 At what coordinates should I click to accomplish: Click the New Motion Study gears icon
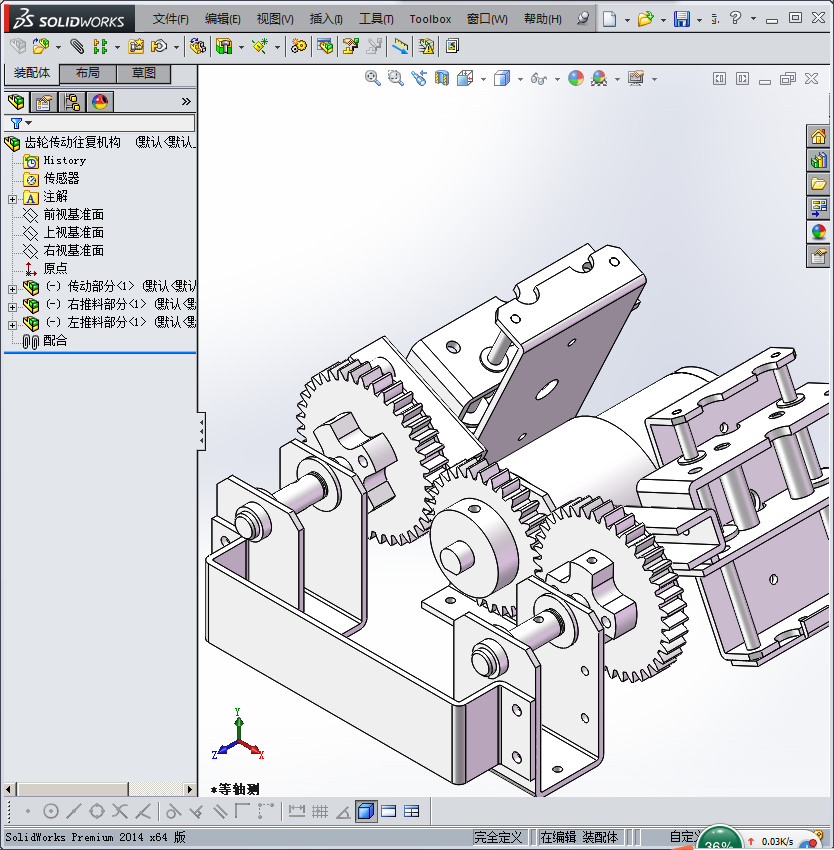[x=298, y=47]
